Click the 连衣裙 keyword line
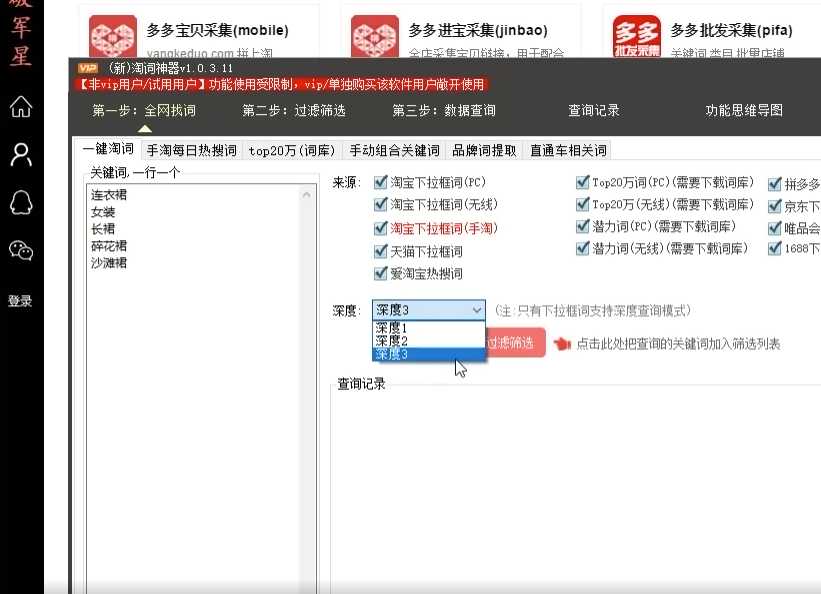 coord(109,195)
